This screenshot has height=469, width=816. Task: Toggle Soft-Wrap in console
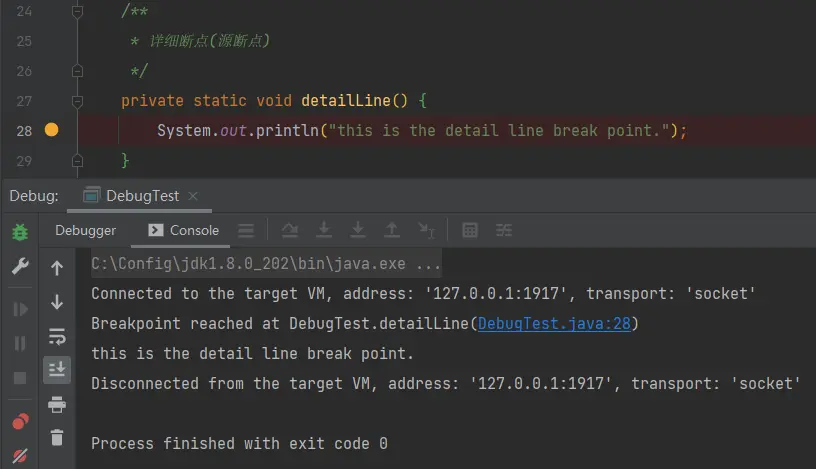click(x=57, y=336)
